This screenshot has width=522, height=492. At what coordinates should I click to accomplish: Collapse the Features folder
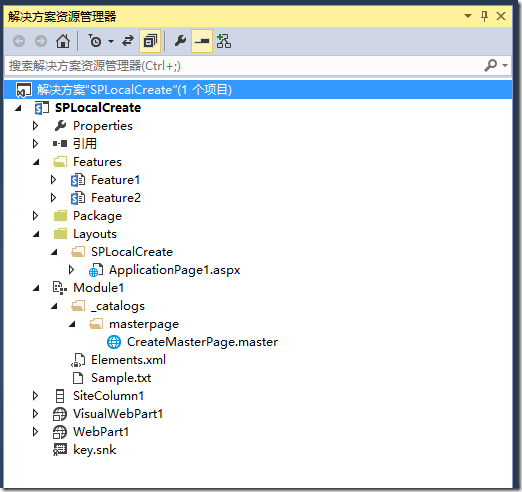click(36, 162)
